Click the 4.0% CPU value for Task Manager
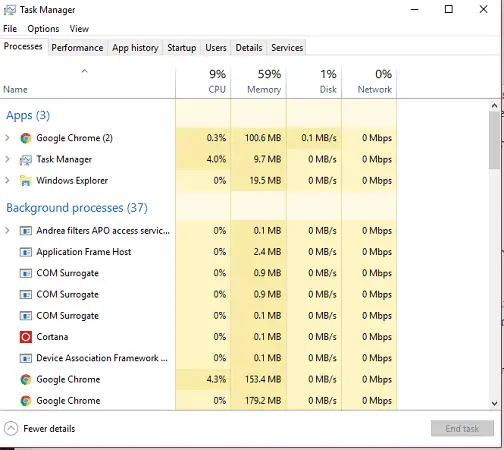 [216, 159]
